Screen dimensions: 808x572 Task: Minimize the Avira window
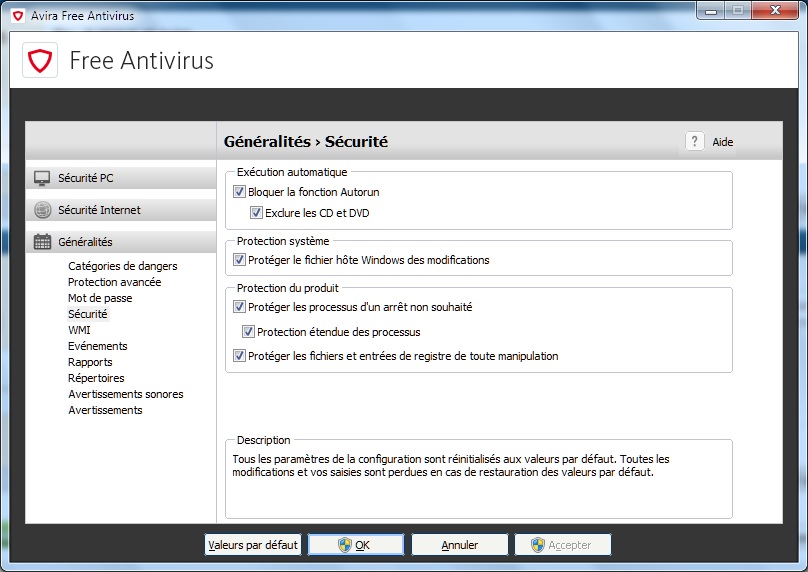pos(711,10)
